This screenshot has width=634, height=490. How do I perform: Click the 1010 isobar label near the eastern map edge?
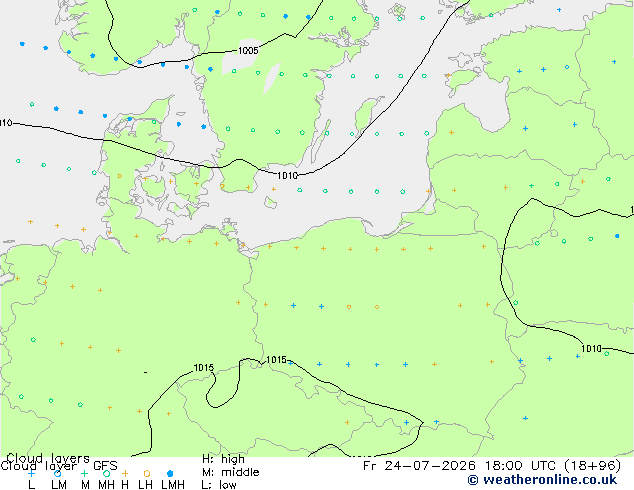click(x=591, y=348)
